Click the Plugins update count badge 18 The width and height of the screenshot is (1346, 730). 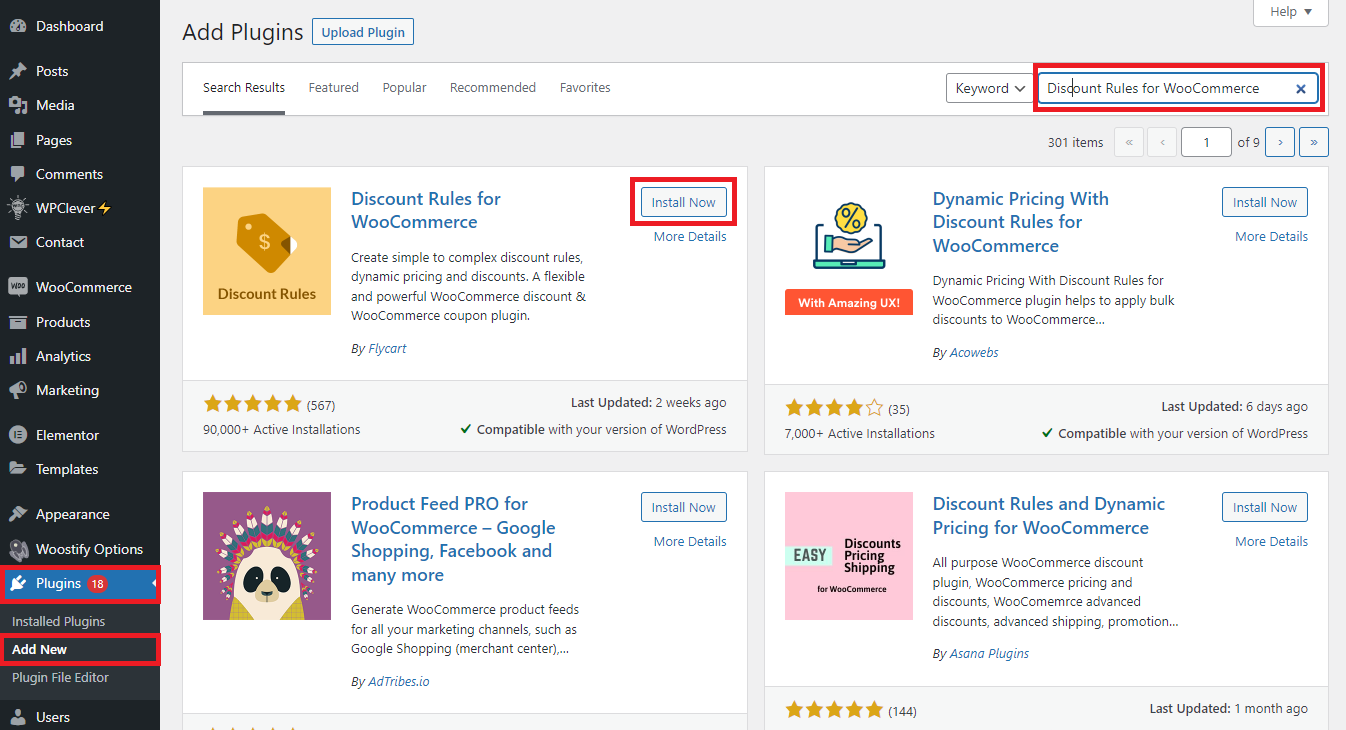click(97, 584)
